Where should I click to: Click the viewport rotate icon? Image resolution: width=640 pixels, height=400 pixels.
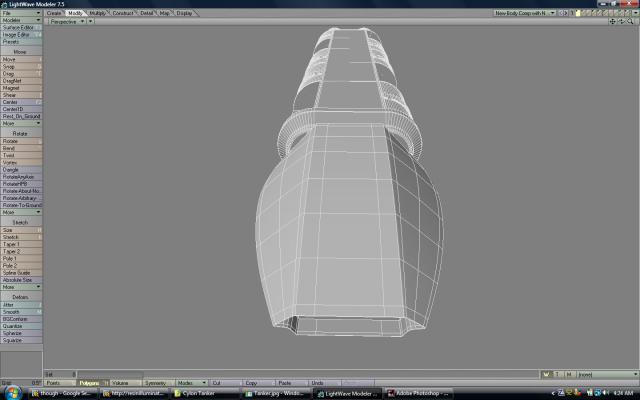[620, 21]
